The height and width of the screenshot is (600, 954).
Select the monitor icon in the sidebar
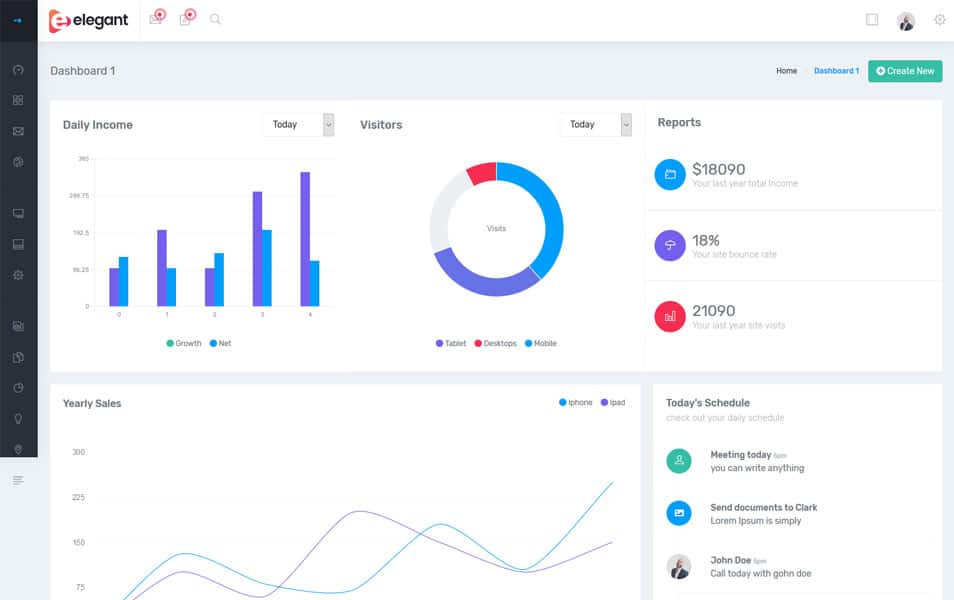pyautogui.click(x=18, y=213)
